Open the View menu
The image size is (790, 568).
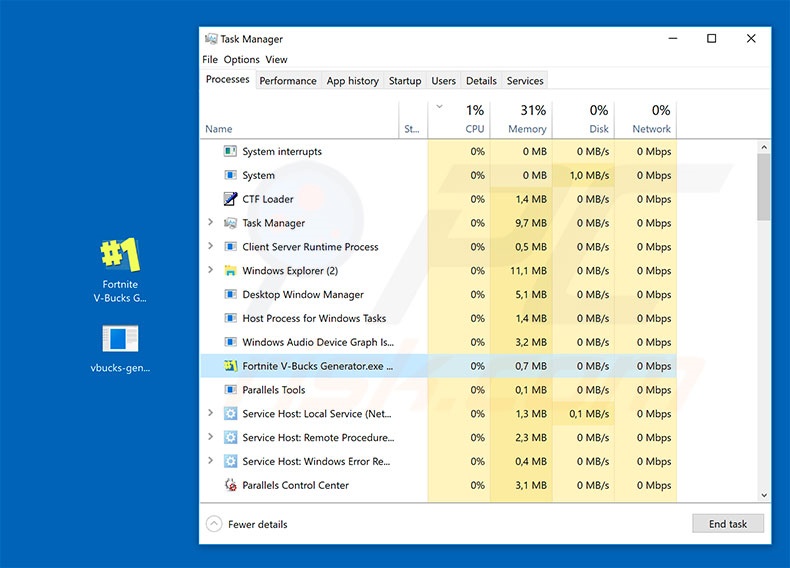click(x=276, y=59)
